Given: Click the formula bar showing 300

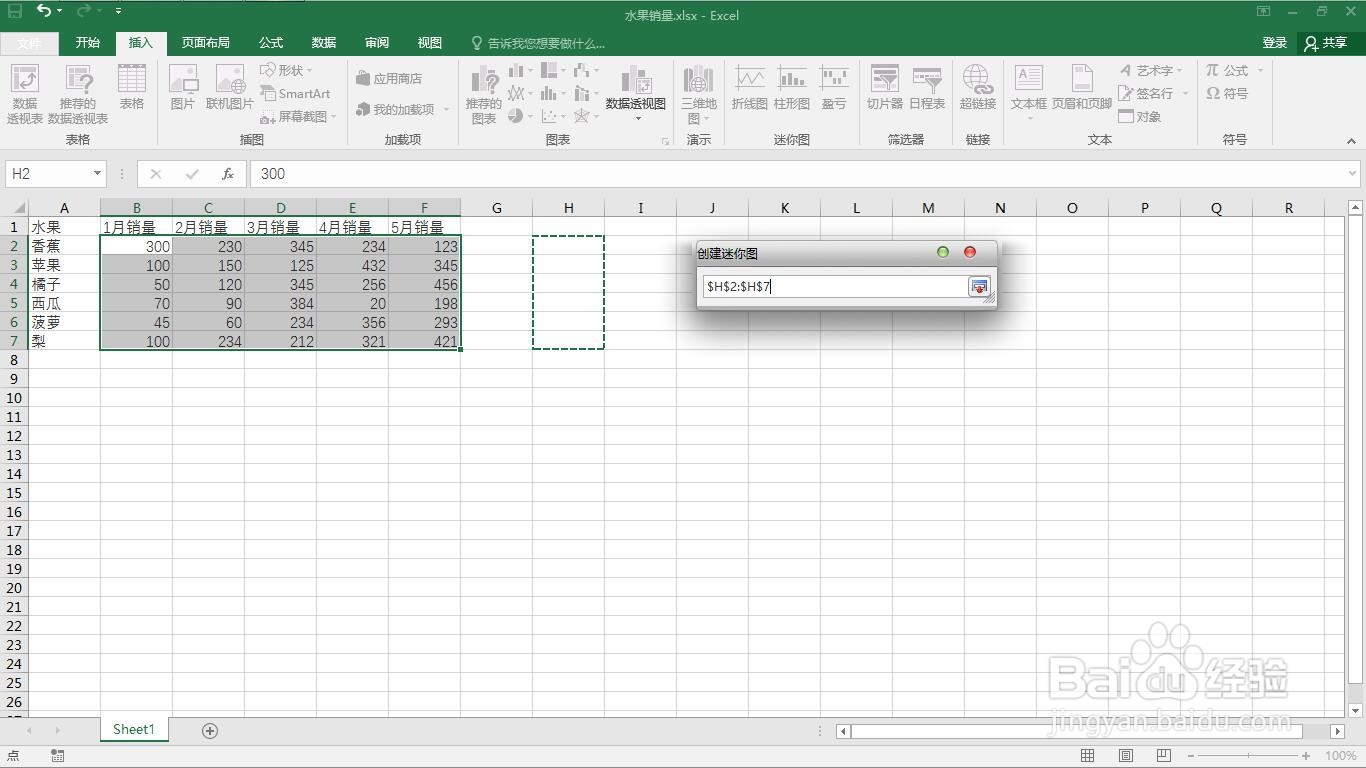Looking at the screenshot, I should (x=797, y=174).
